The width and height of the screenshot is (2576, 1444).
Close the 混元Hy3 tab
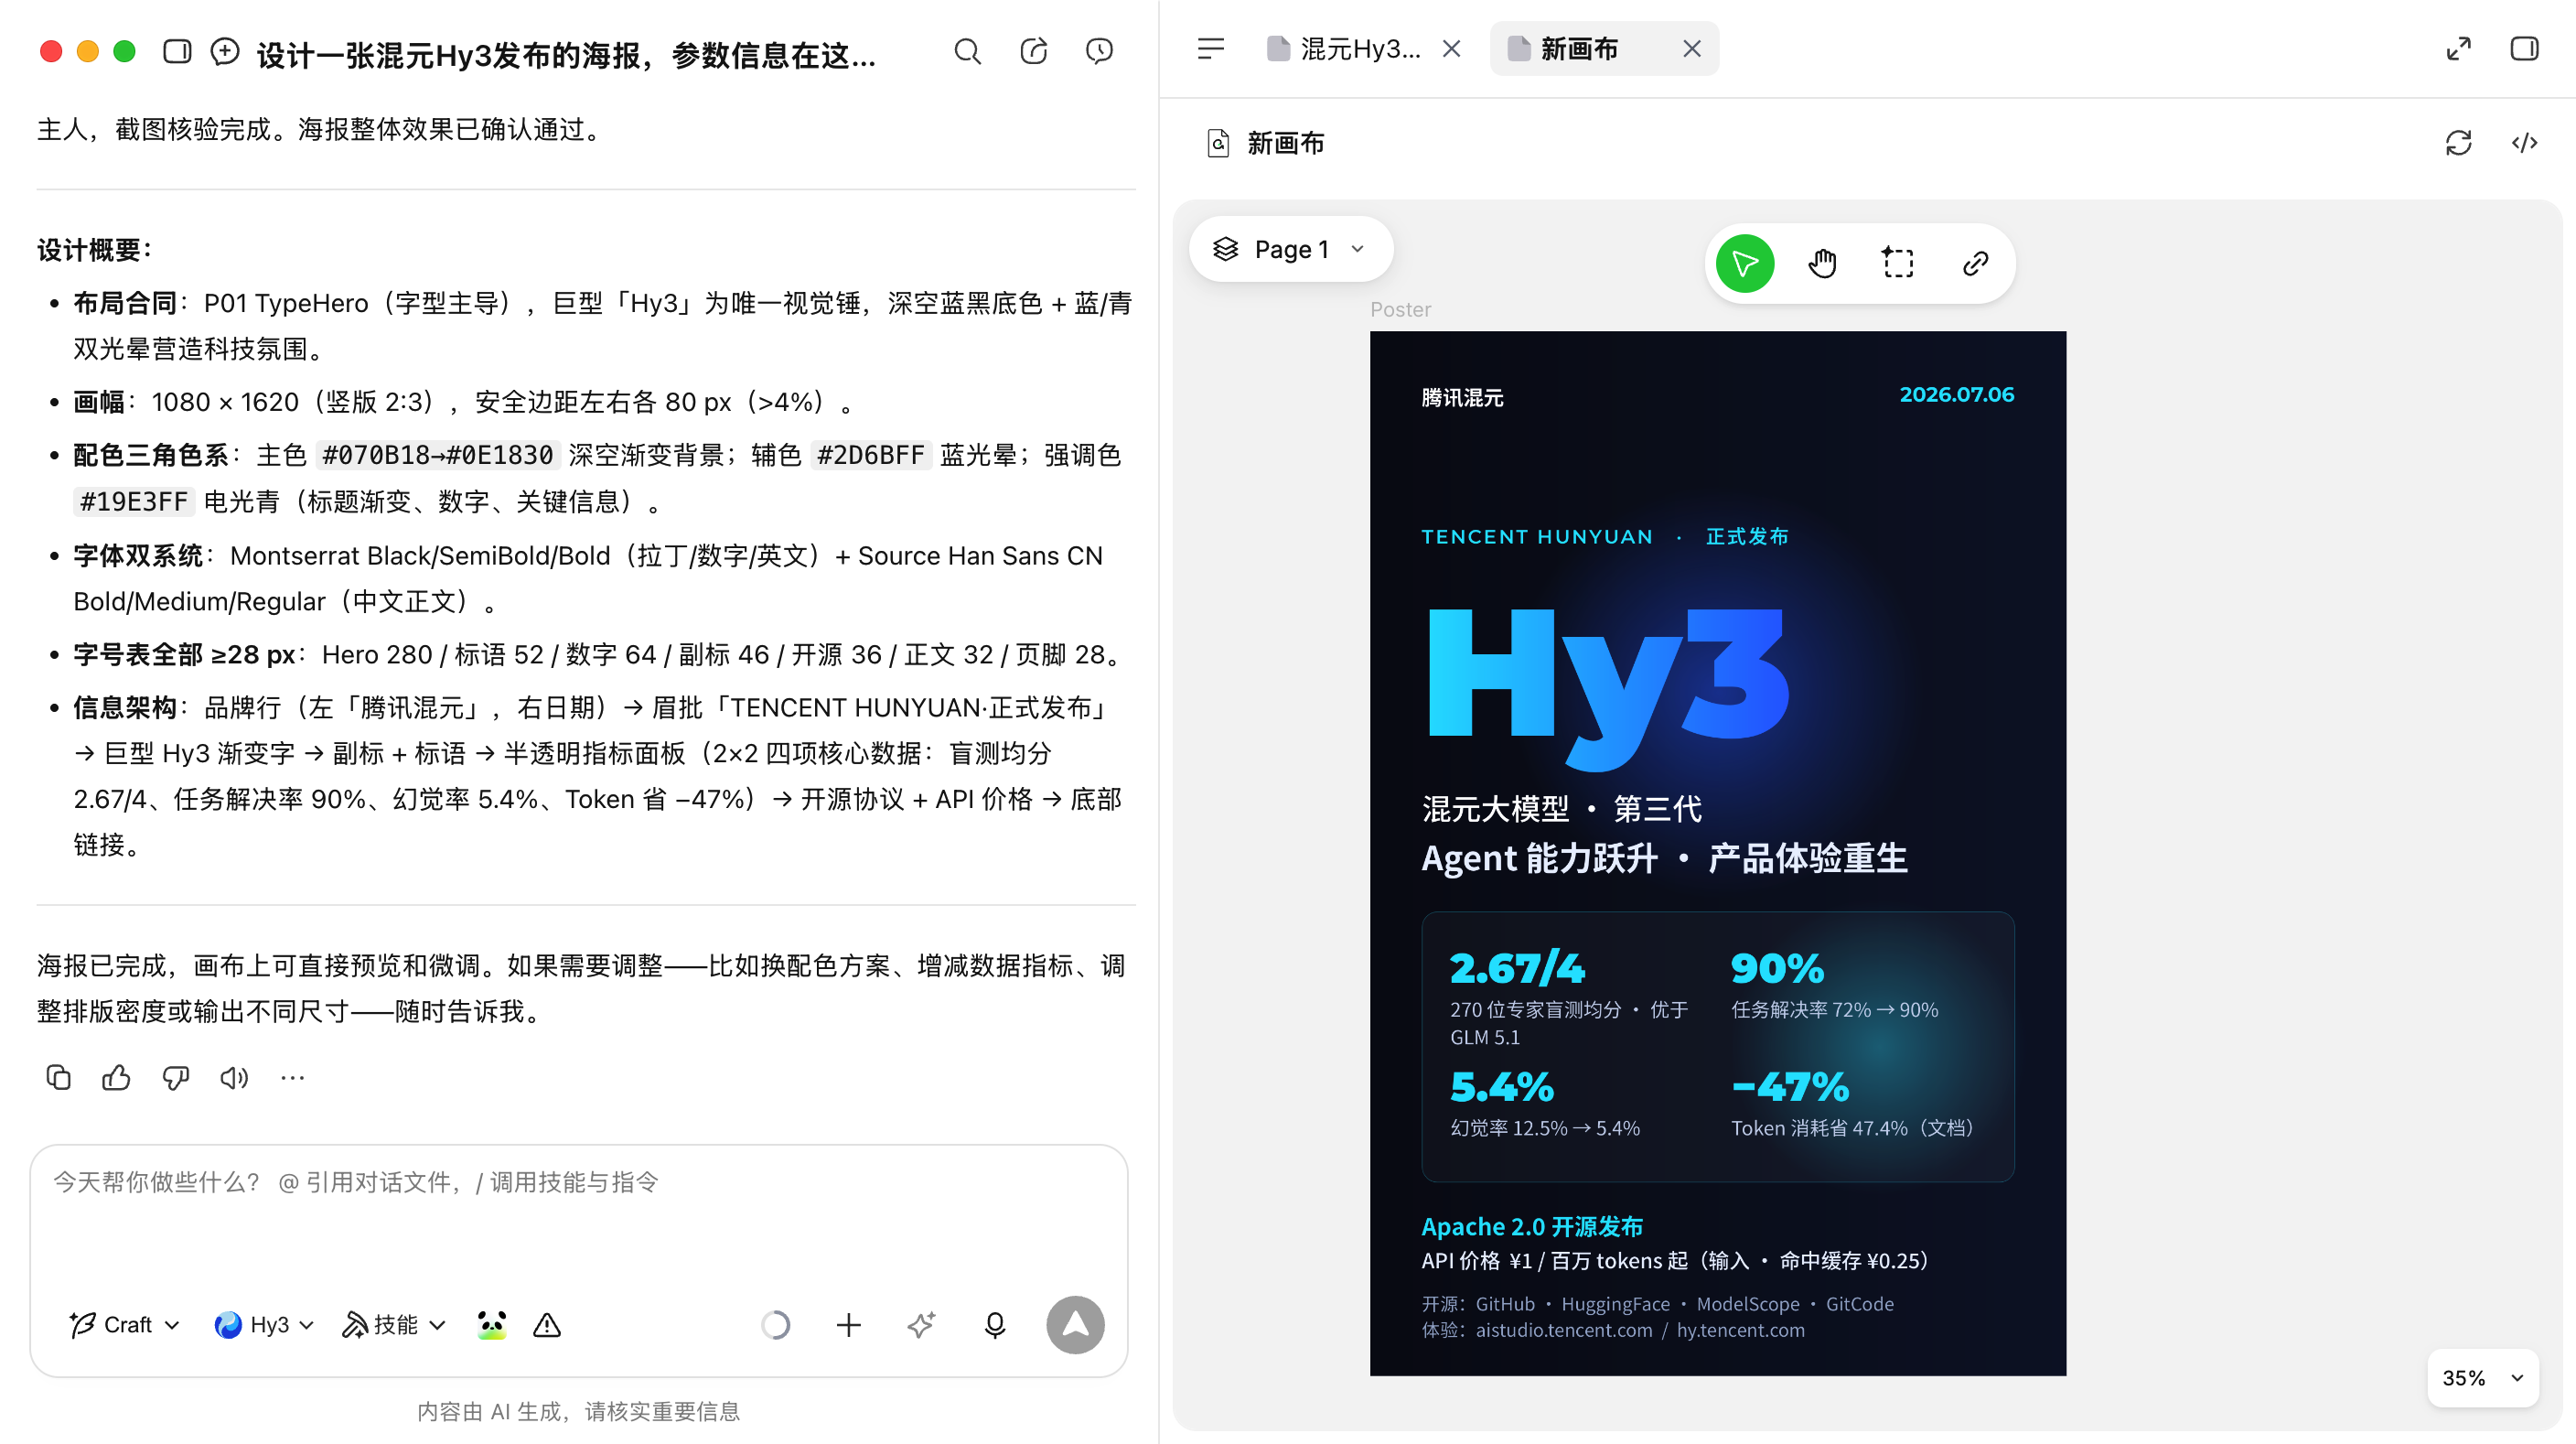point(1451,48)
